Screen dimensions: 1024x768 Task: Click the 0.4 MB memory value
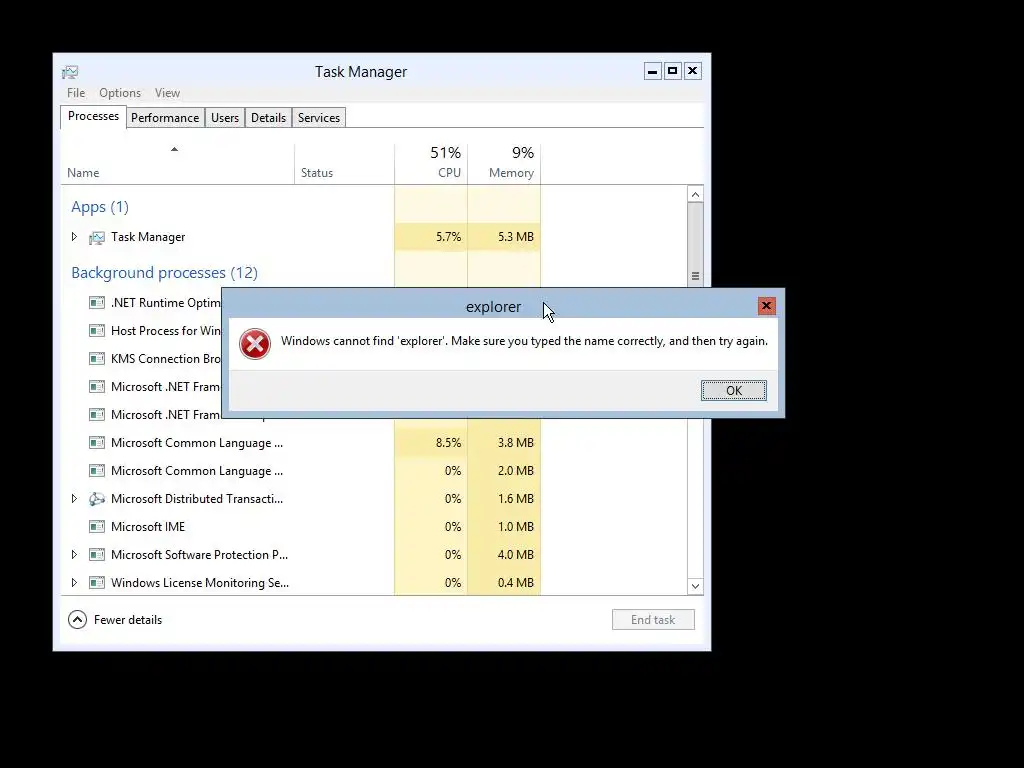click(515, 583)
